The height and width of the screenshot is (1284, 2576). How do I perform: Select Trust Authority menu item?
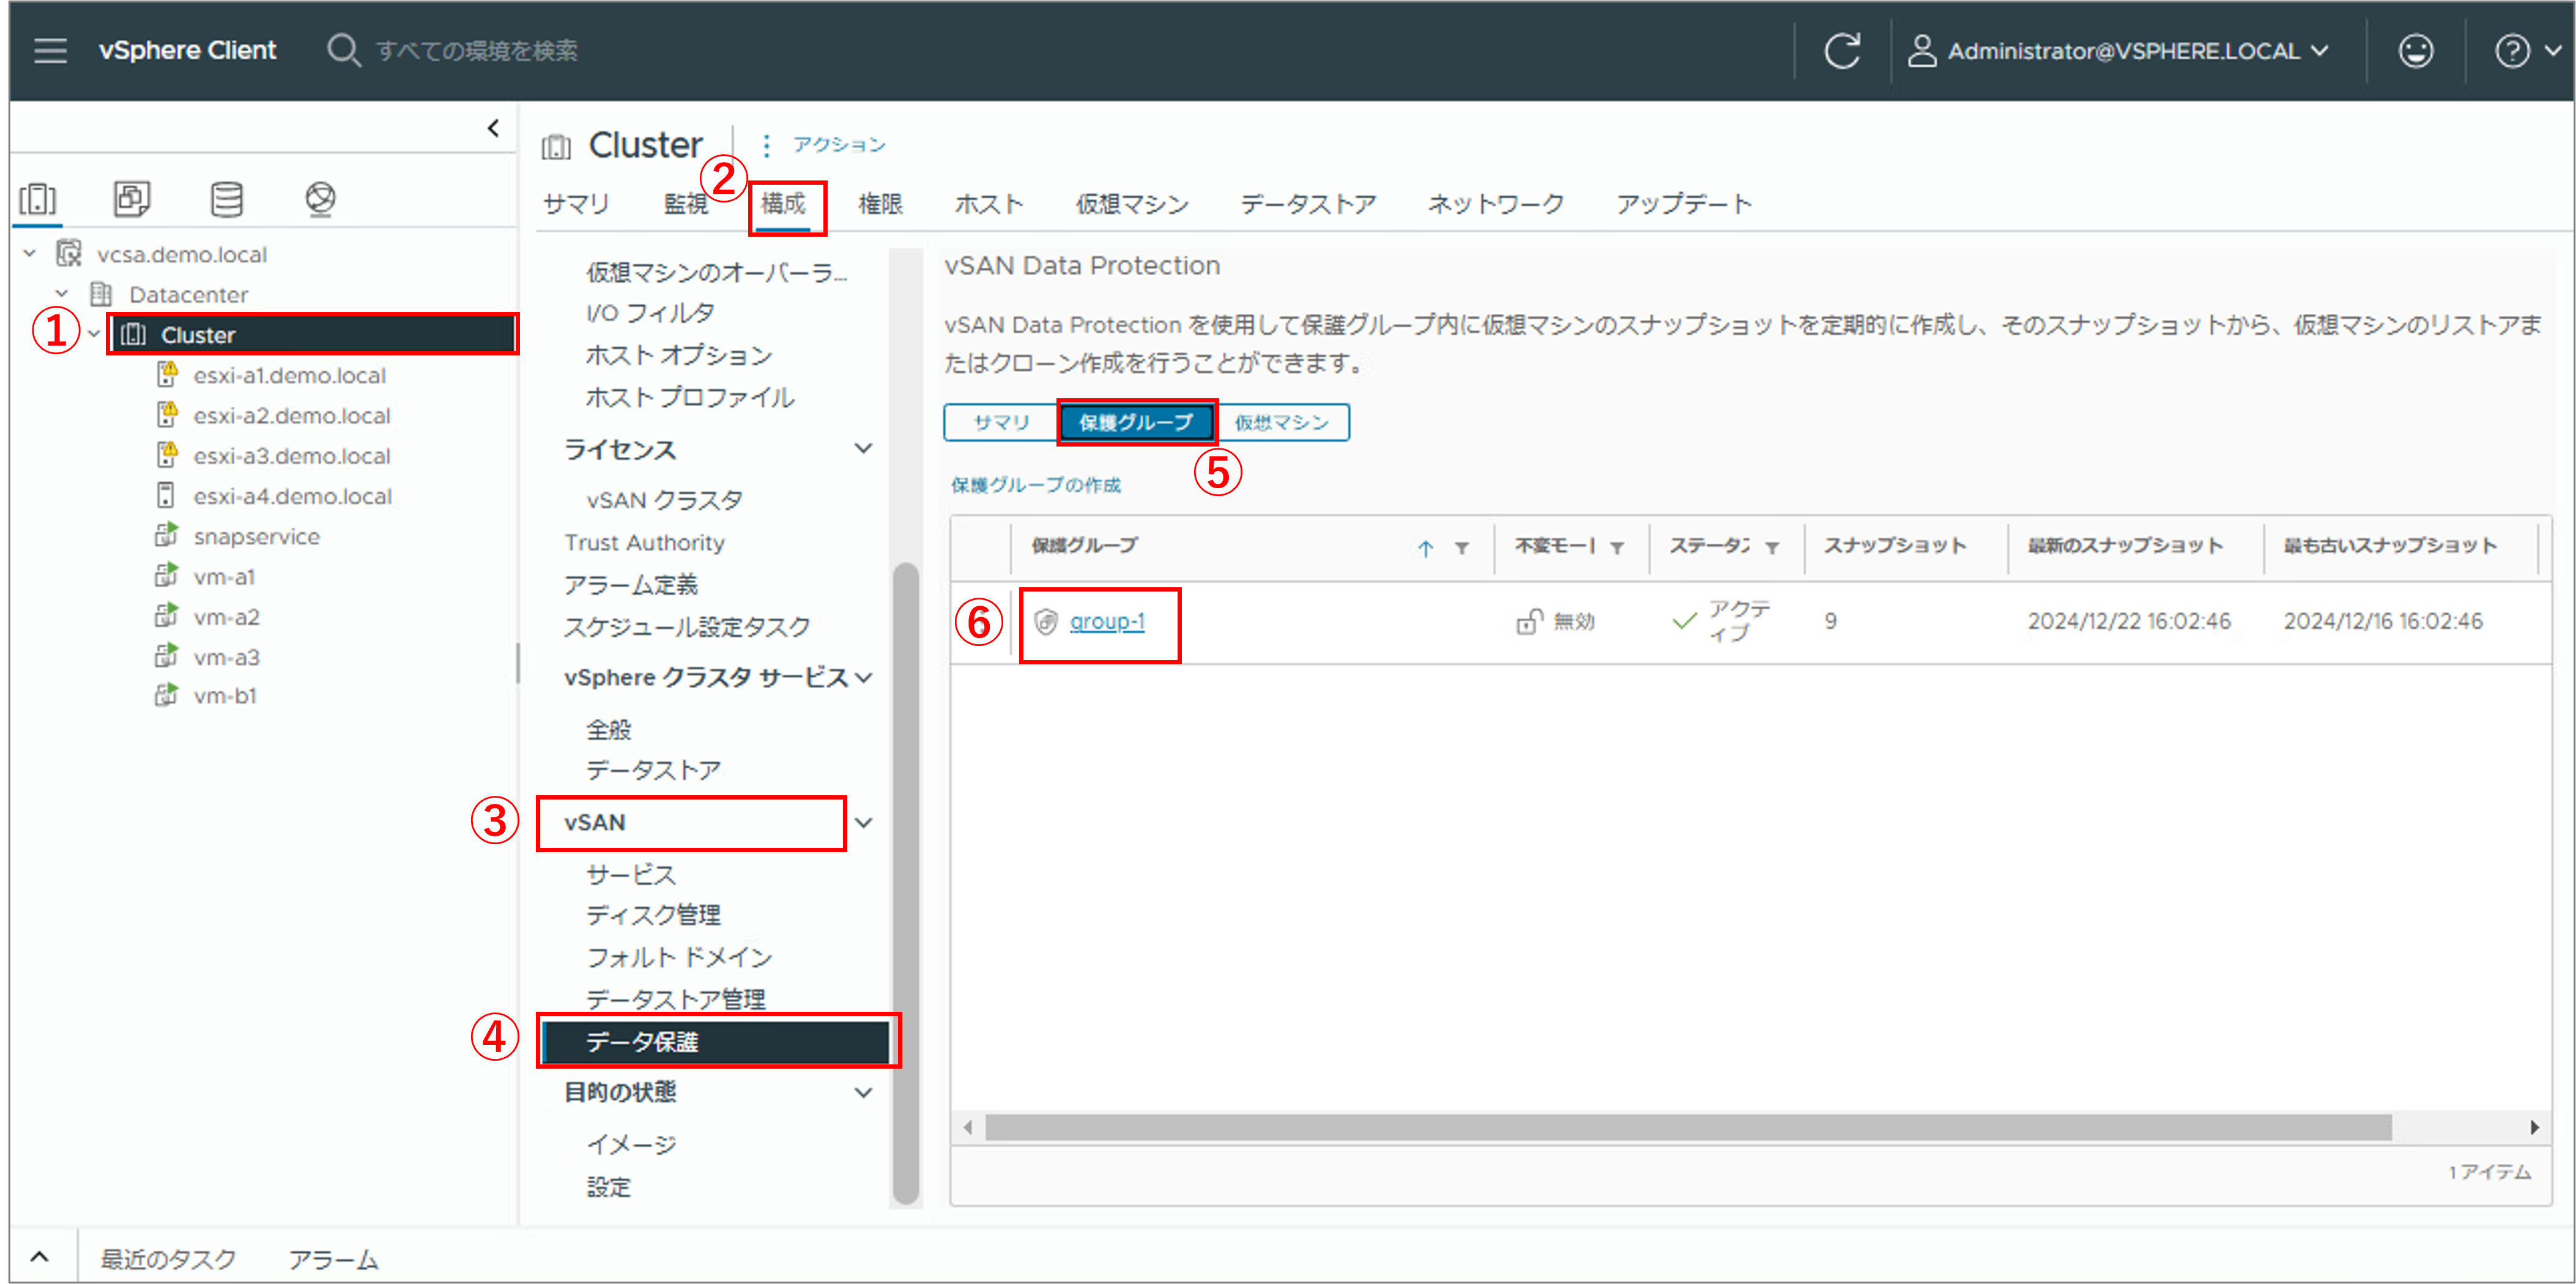pos(644,542)
